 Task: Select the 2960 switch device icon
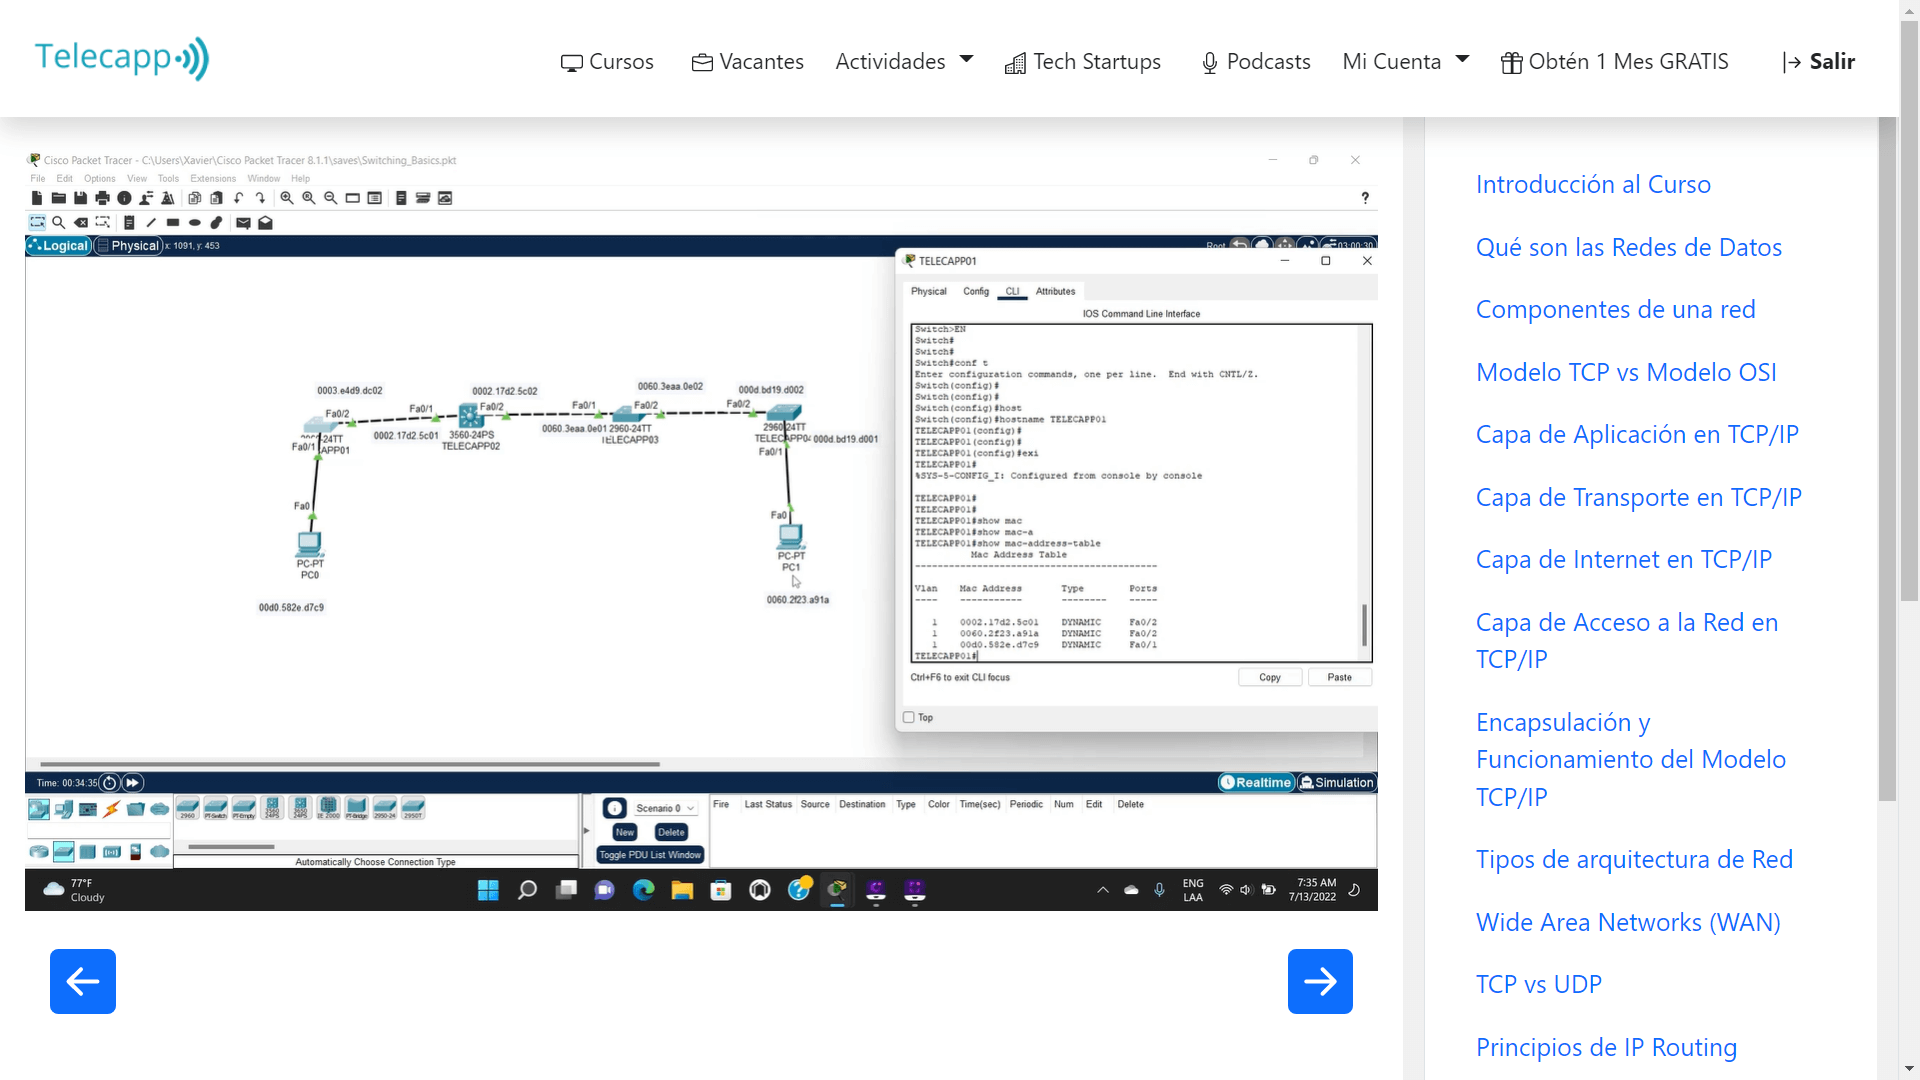pos(187,808)
